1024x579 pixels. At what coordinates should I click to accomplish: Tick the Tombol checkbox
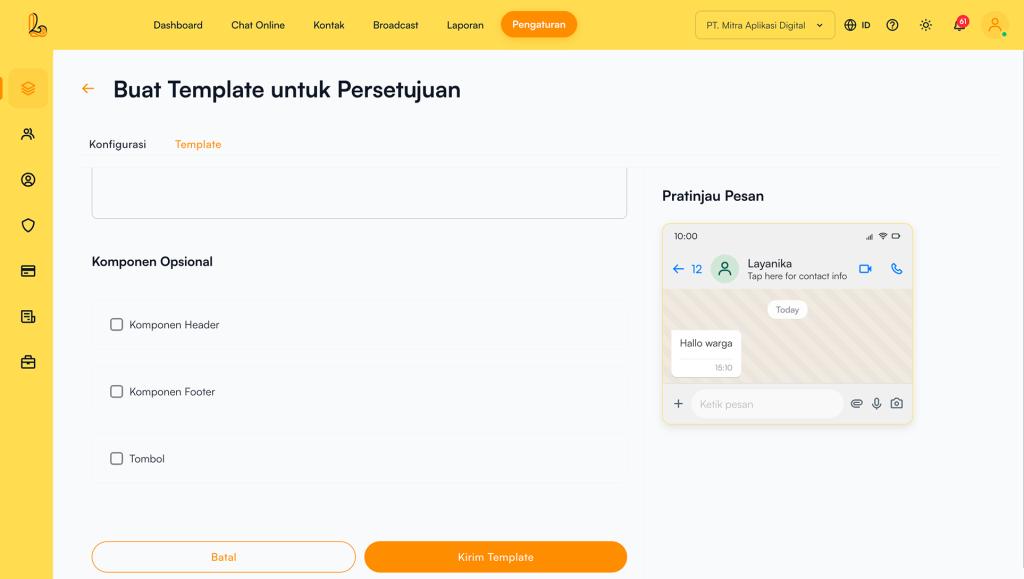click(x=117, y=459)
